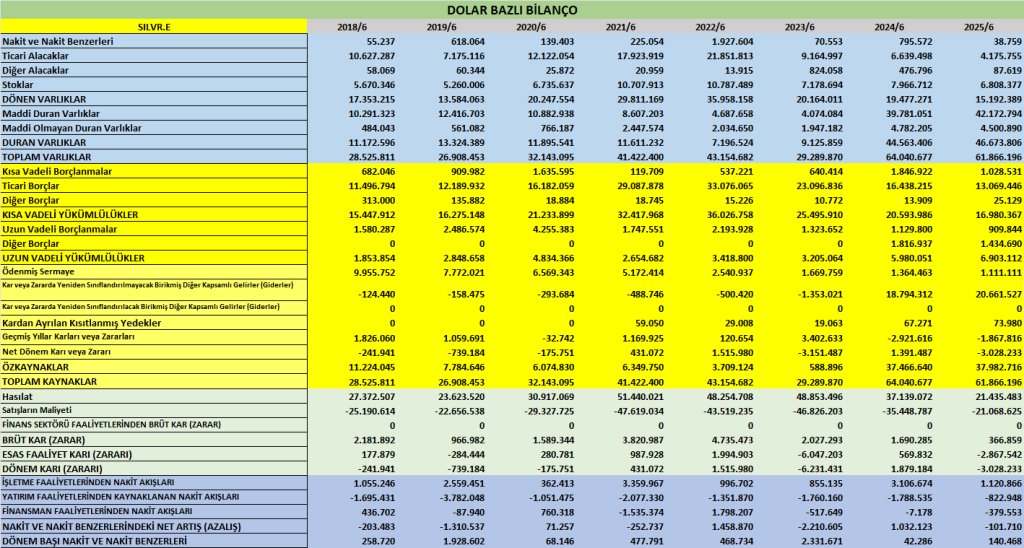The image size is (1024, 548).
Task: Click the 2020/6 column header
Action: [530, 27]
